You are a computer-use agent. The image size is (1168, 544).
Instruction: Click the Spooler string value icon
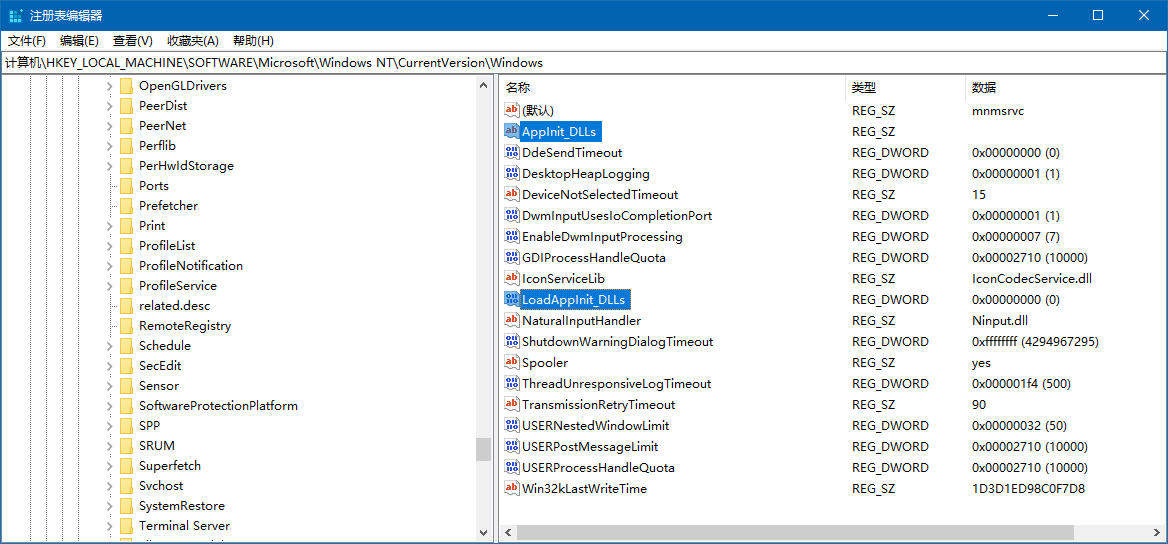point(512,362)
